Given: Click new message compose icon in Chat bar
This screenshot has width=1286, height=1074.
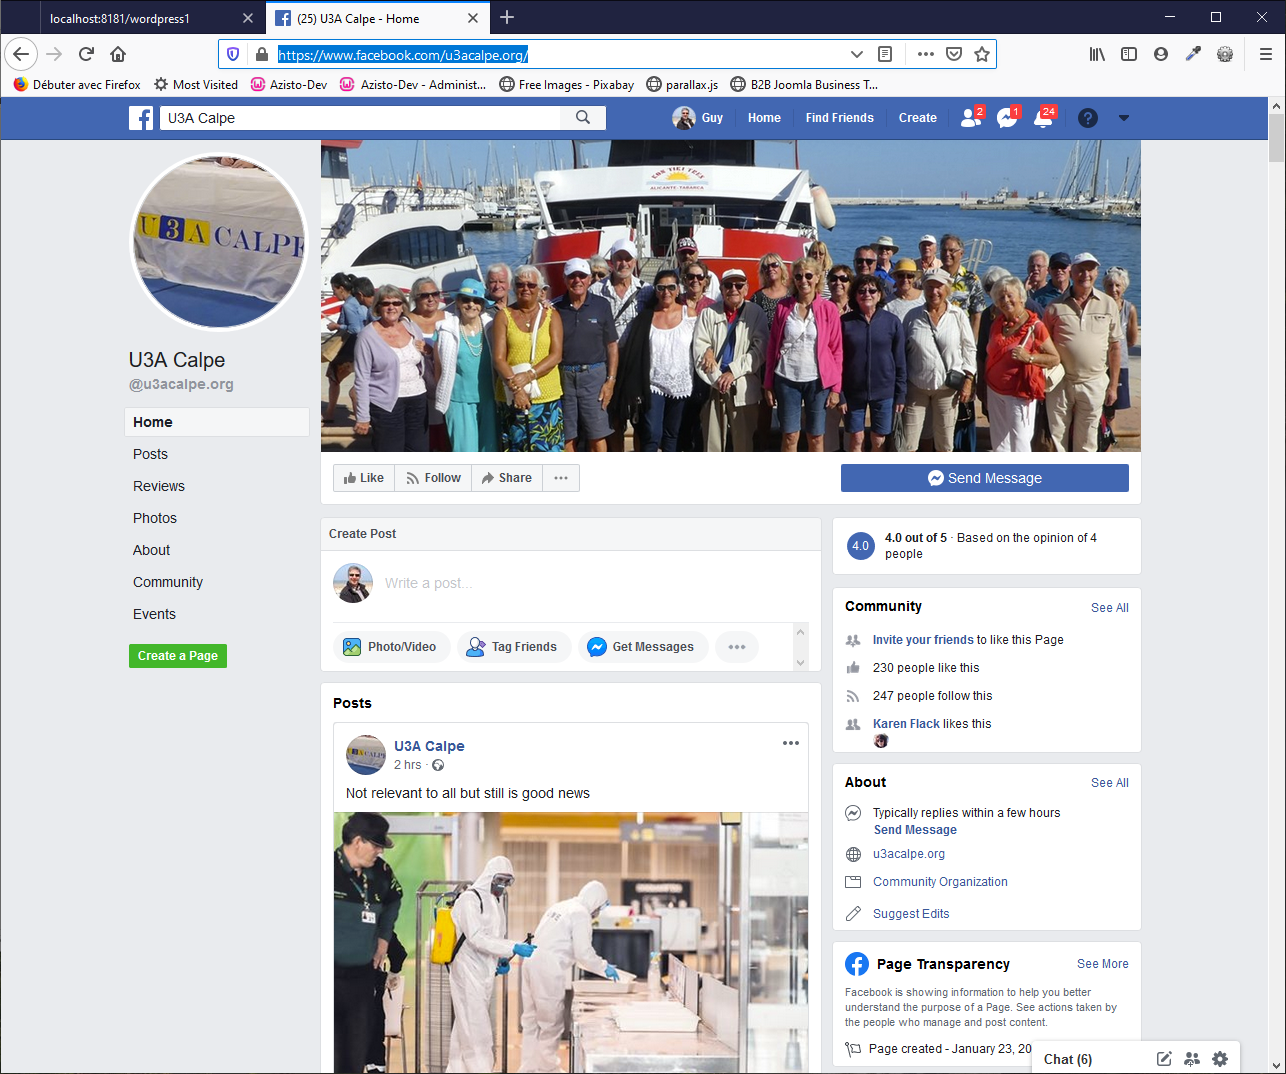Looking at the screenshot, I should click(1164, 1059).
